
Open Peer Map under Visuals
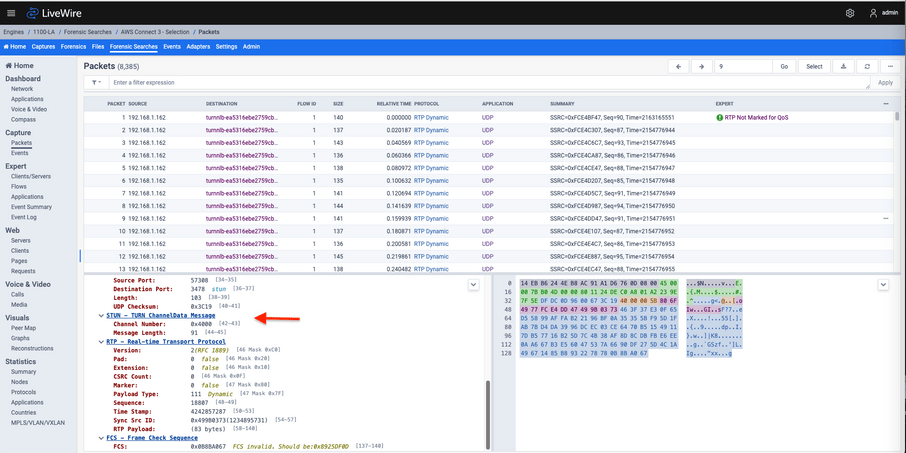click(x=23, y=328)
